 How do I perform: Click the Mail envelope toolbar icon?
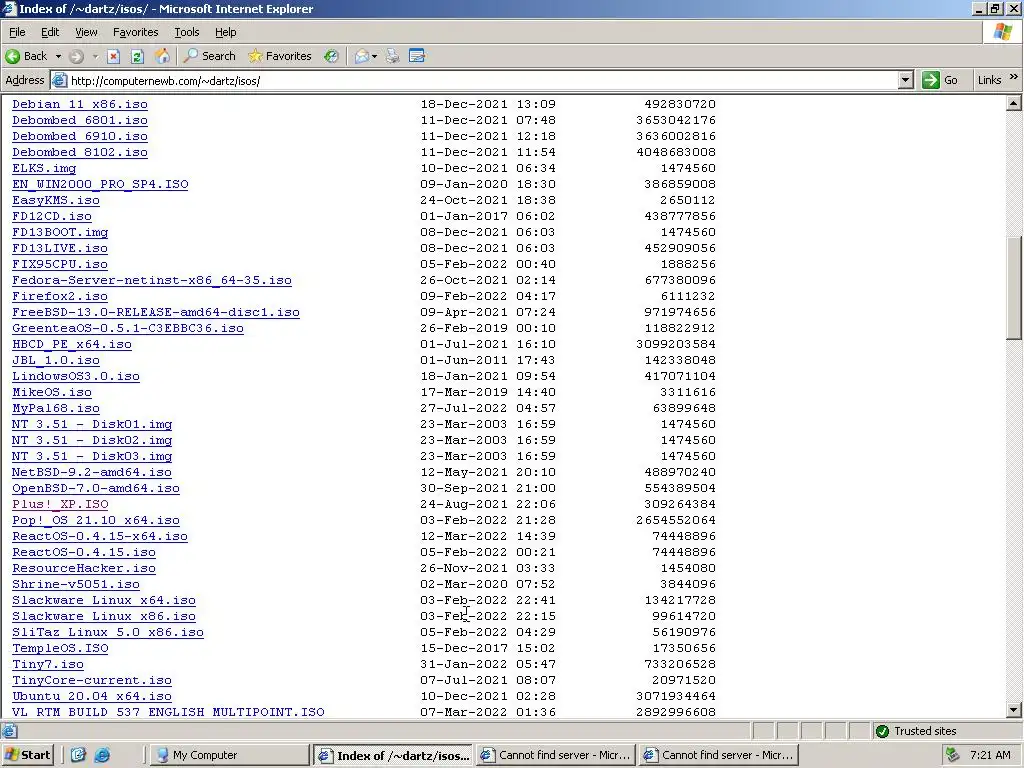(361, 56)
